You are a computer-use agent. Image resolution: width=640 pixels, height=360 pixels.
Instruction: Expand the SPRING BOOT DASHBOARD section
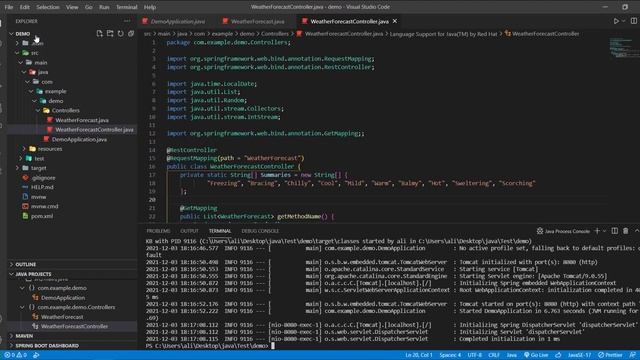click(47, 346)
